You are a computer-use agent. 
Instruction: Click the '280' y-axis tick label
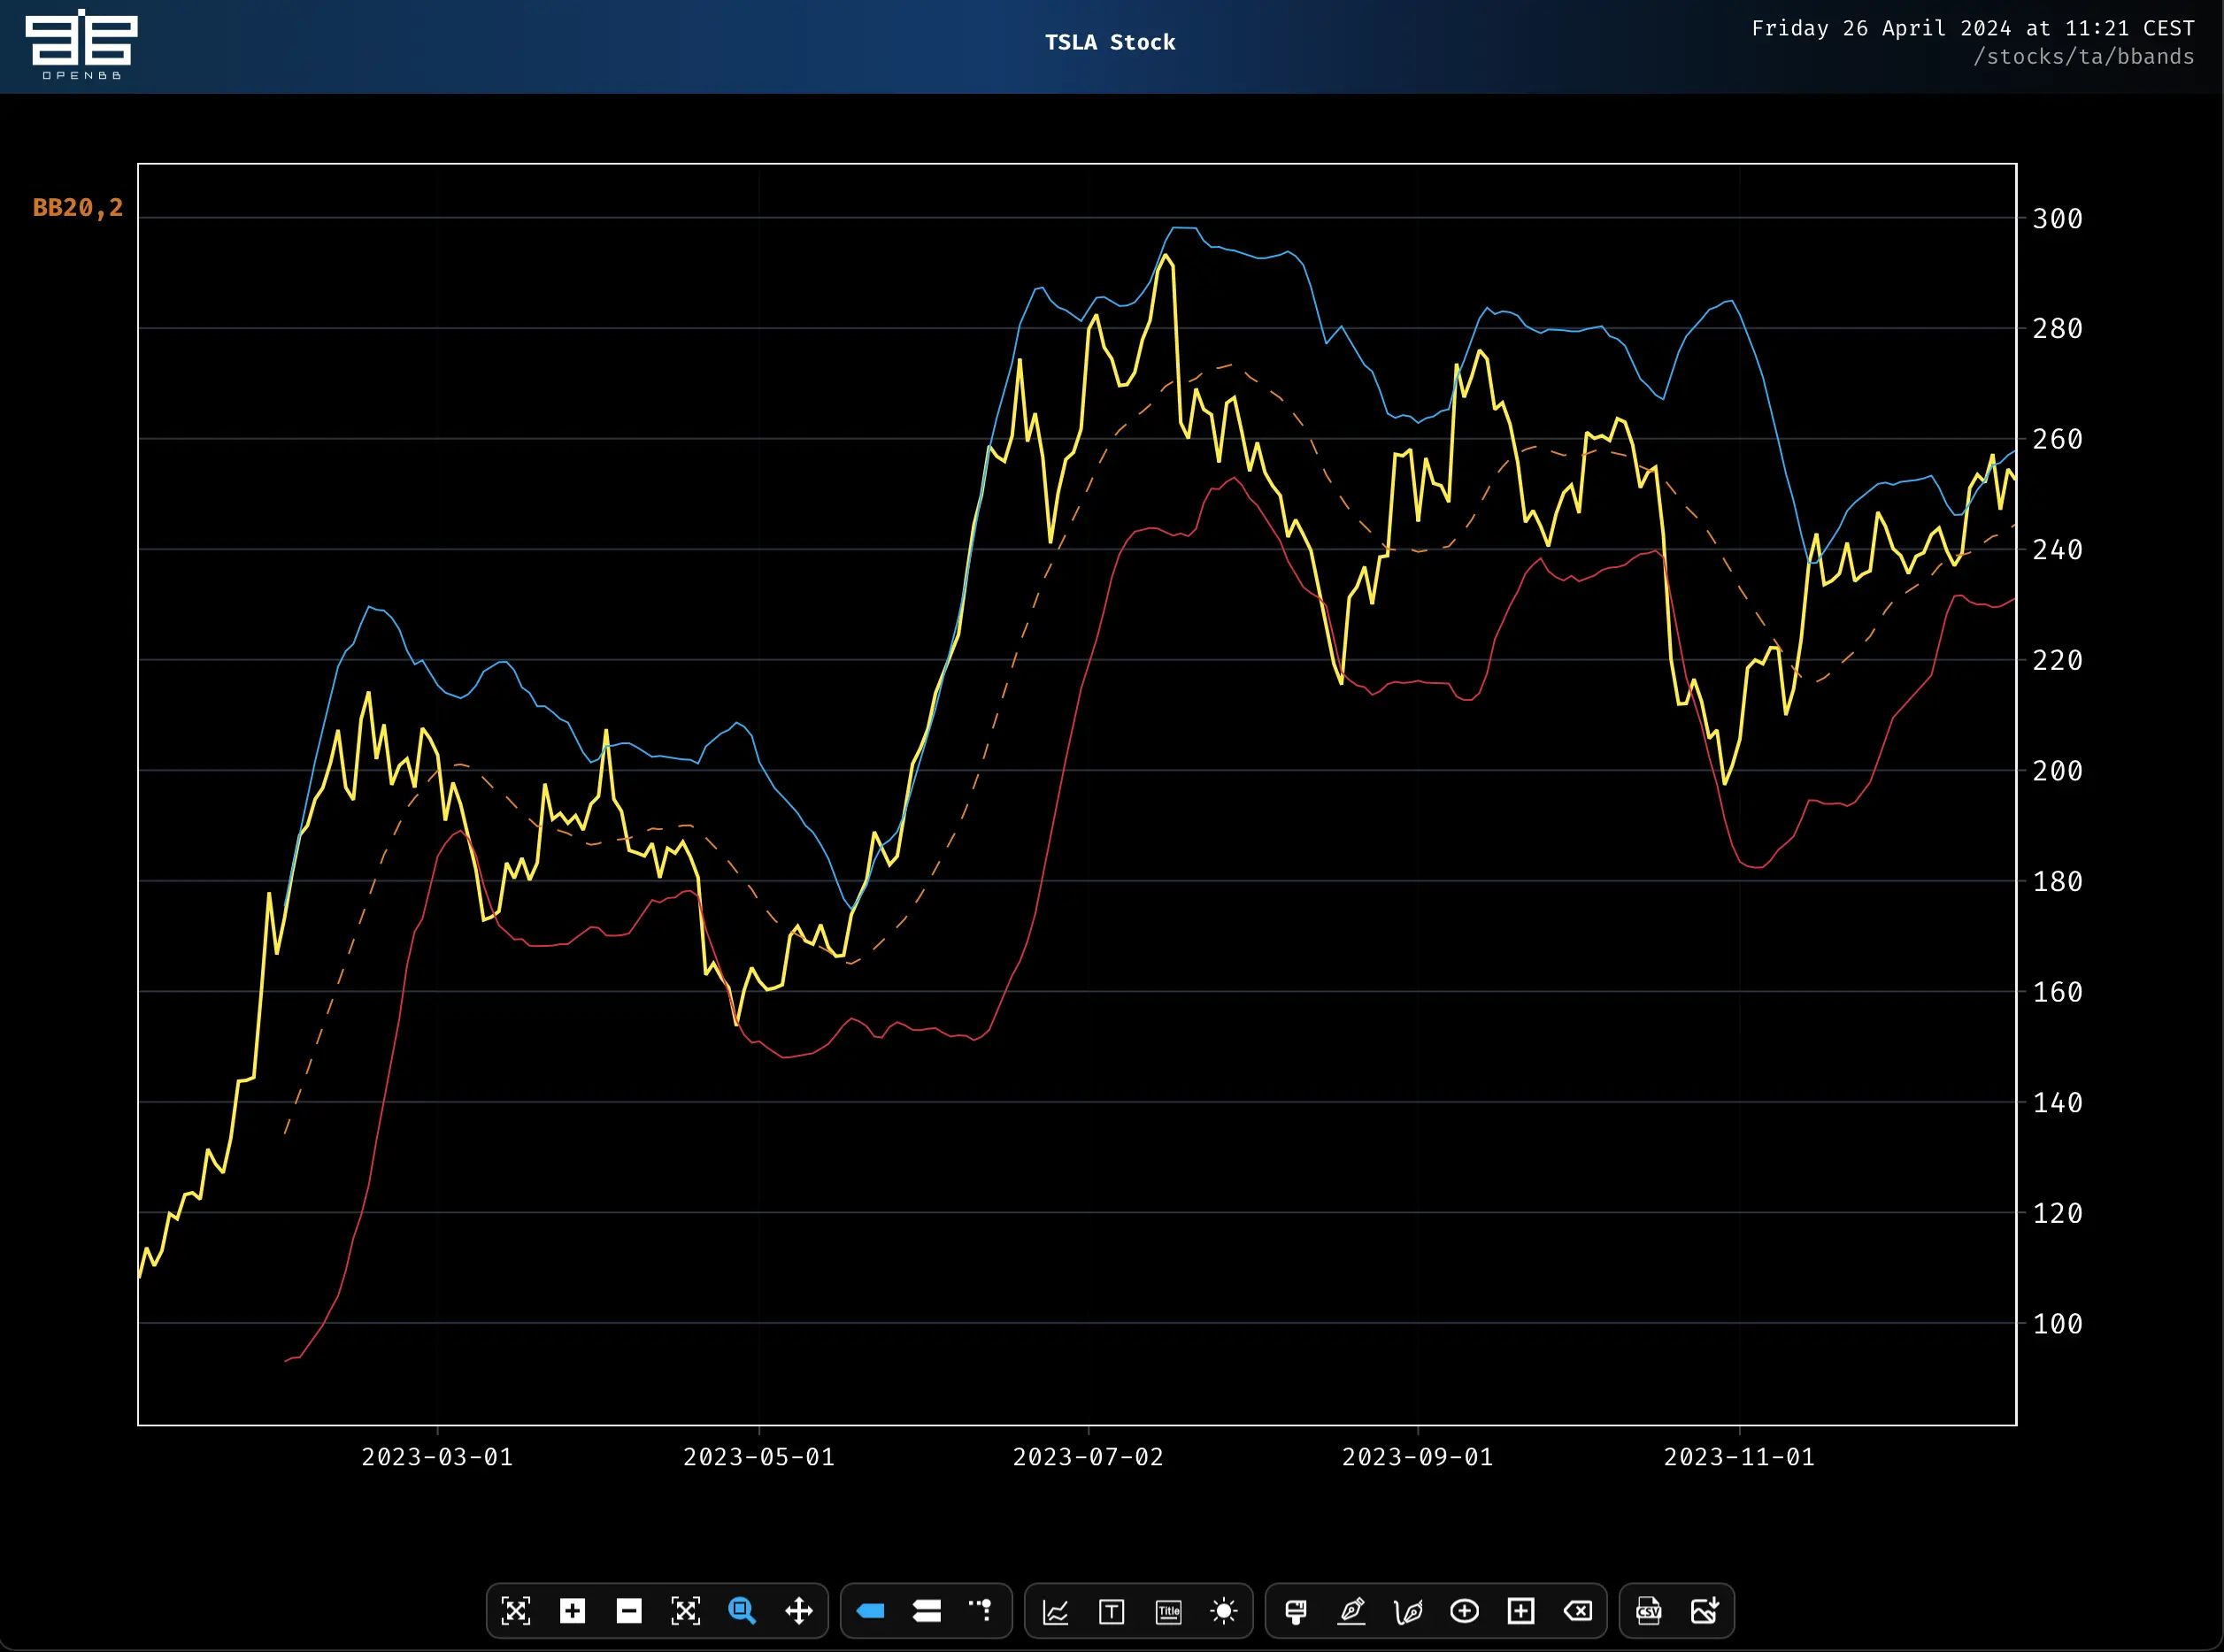click(x=2058, y=329)
